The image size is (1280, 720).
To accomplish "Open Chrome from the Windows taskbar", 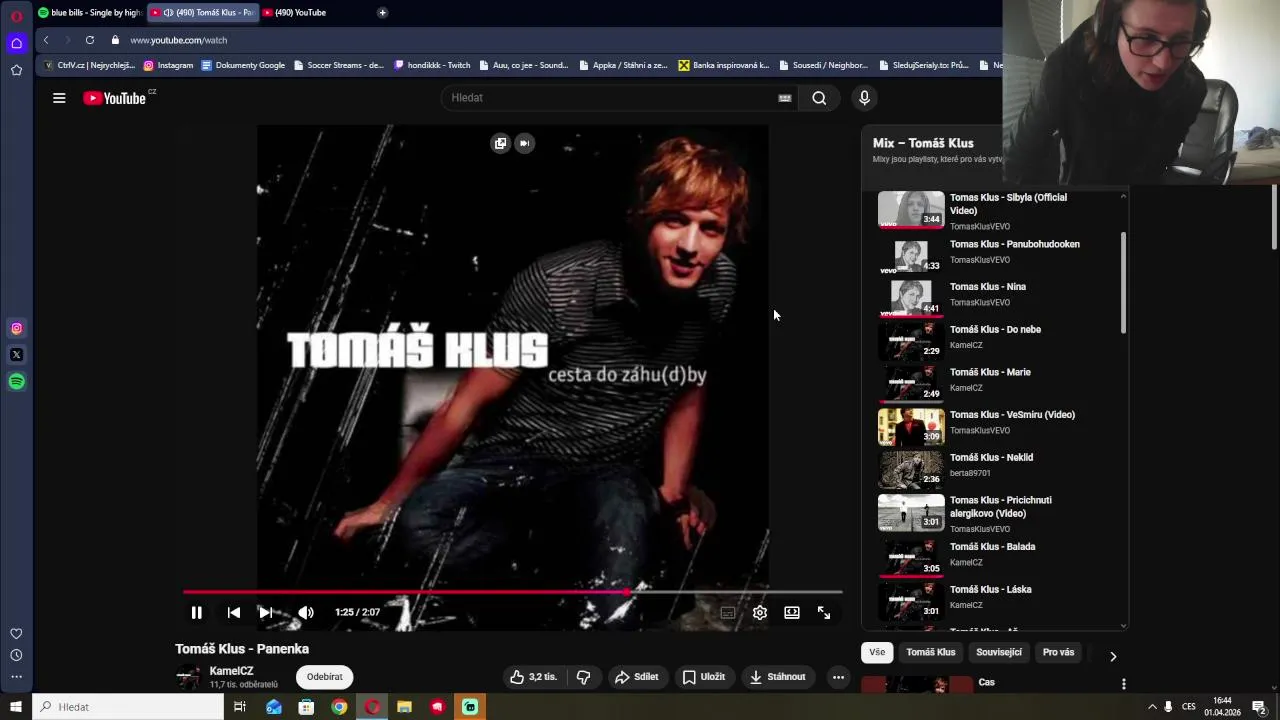I will [x=339, y=707].
